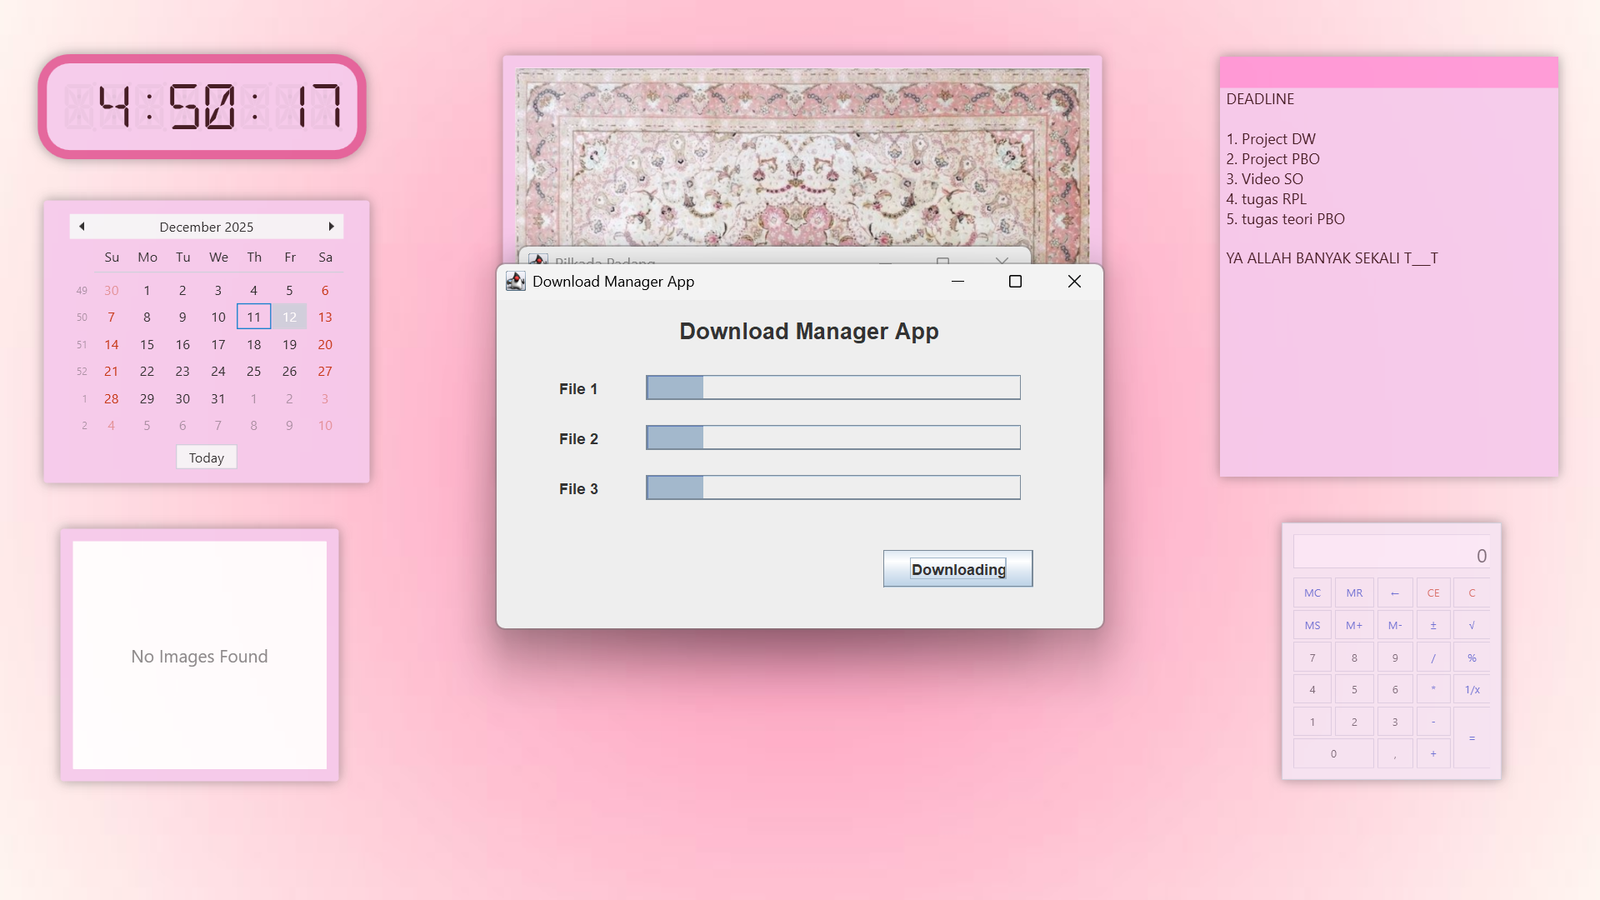Image resolution: width=1600 pixels, height=900 pixels.
Task: Advance calendar to next month
Action: (x=331, y=227)
